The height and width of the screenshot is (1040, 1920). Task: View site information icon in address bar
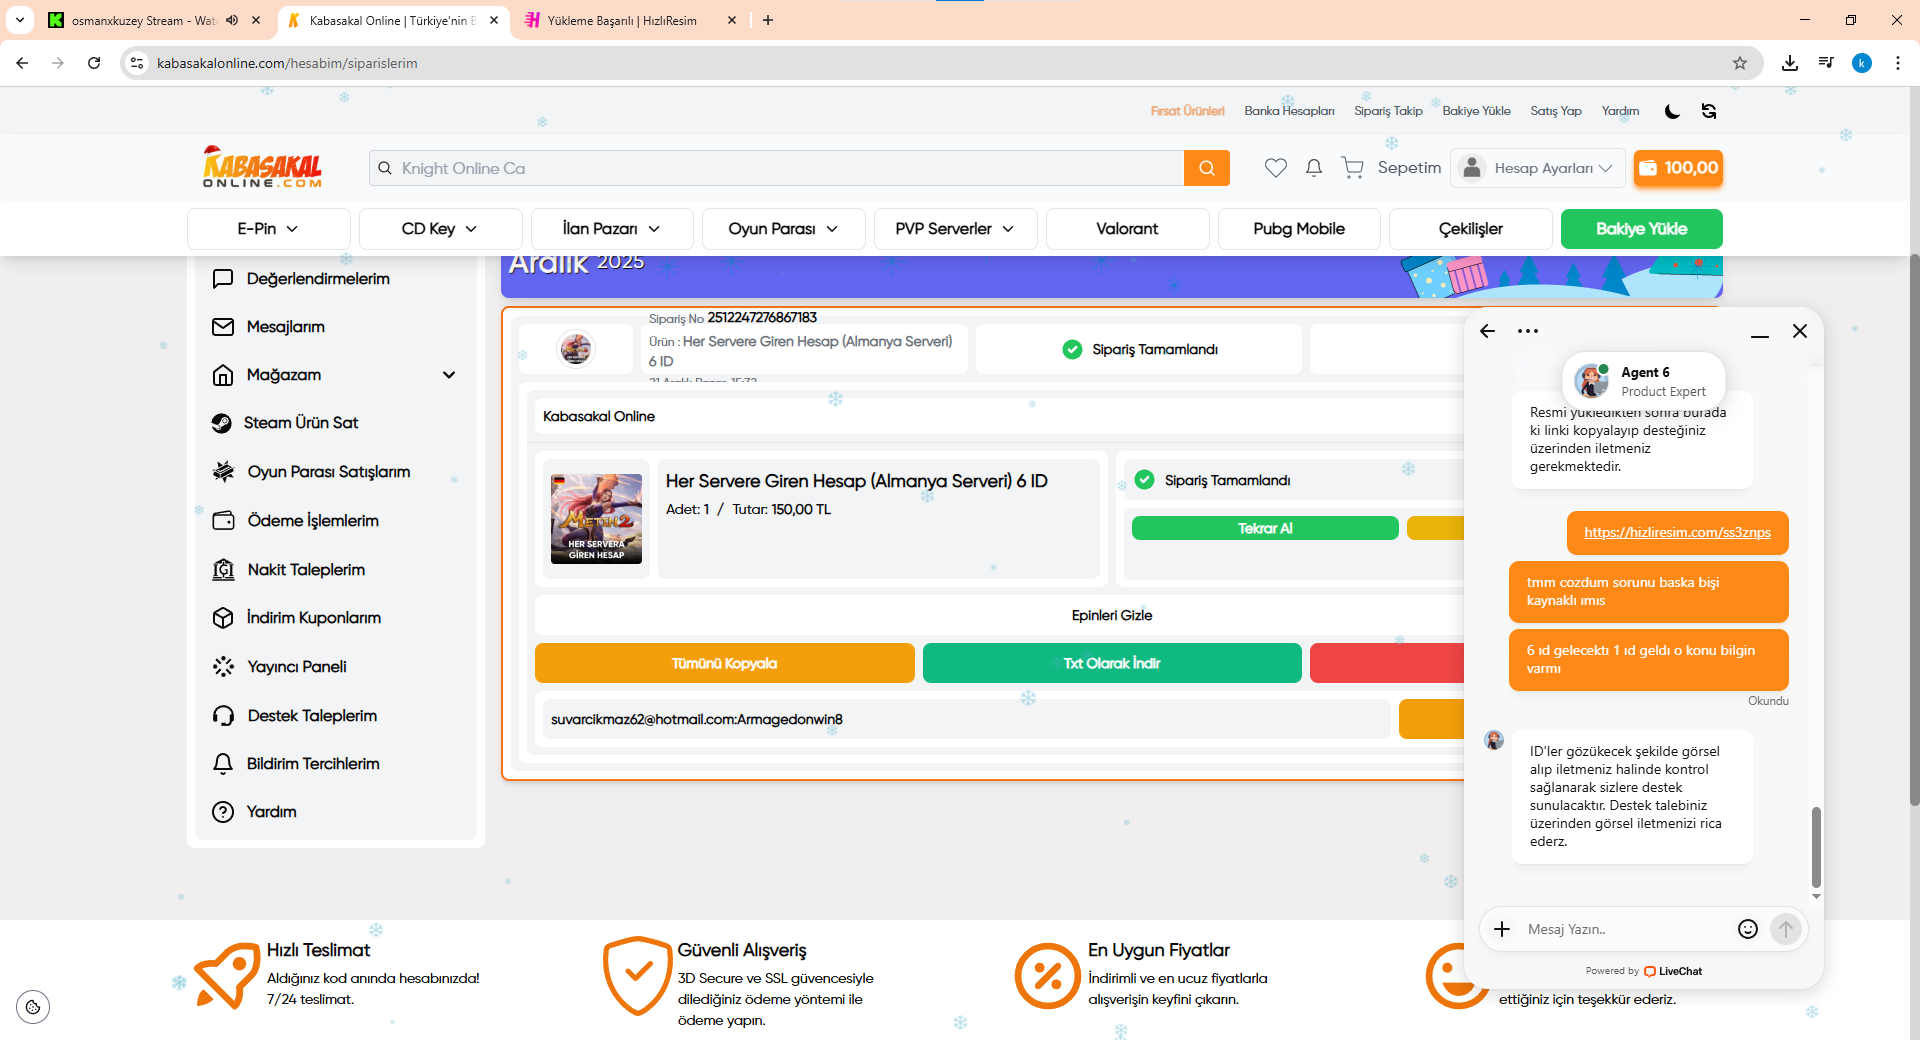tap(137, 63)
